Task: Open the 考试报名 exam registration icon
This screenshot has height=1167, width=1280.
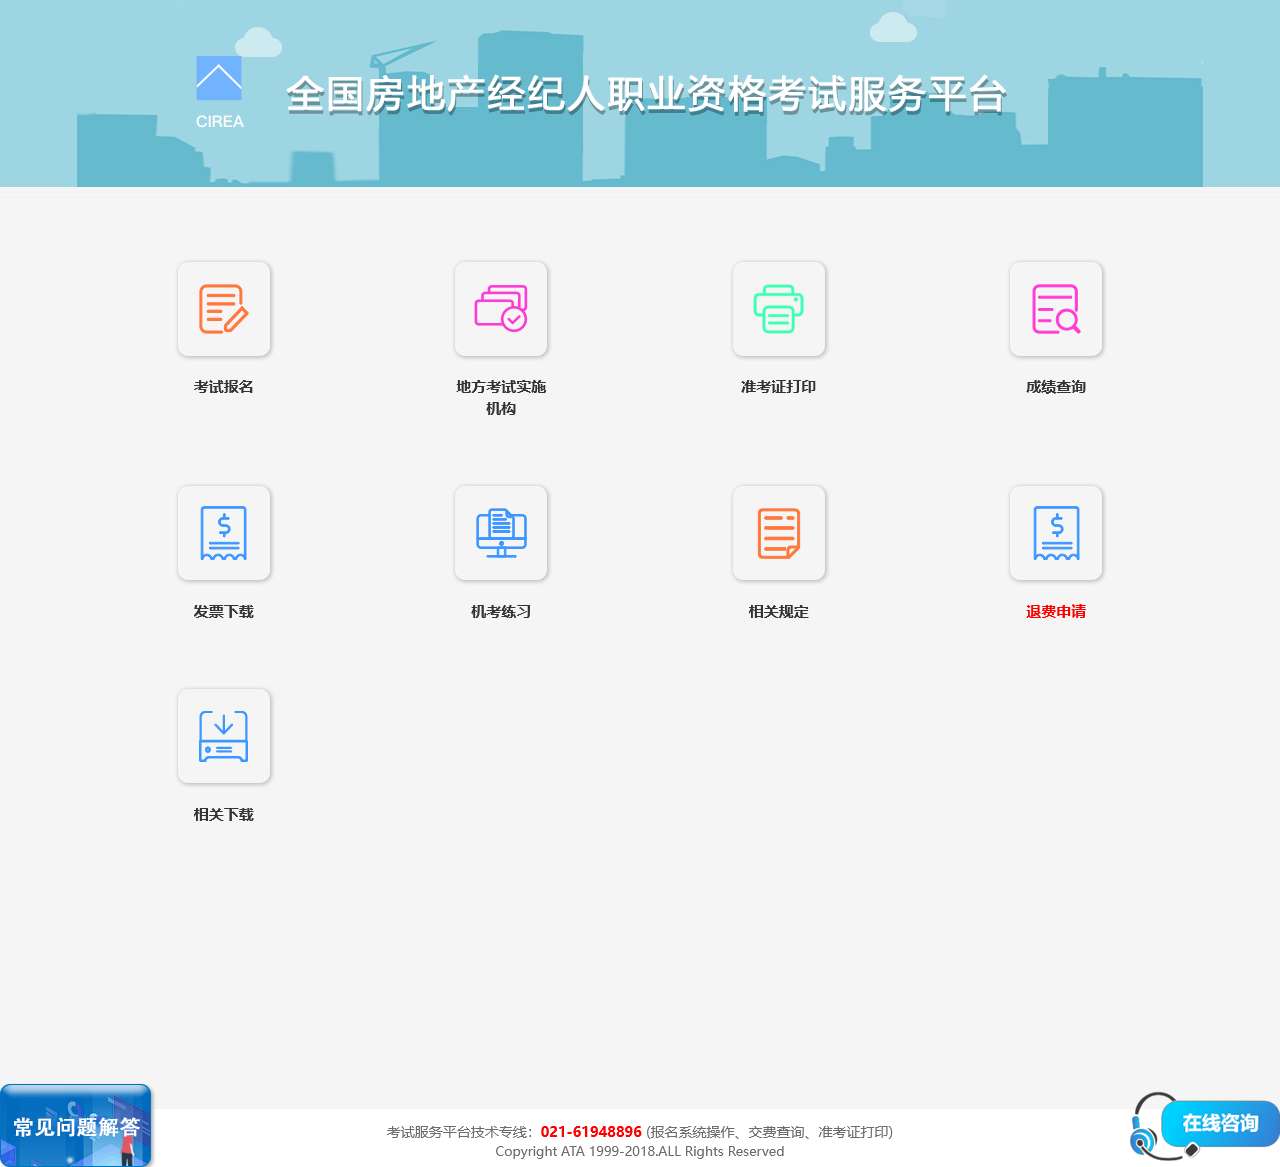Action: pyautogui.click(x=224, y=309)
